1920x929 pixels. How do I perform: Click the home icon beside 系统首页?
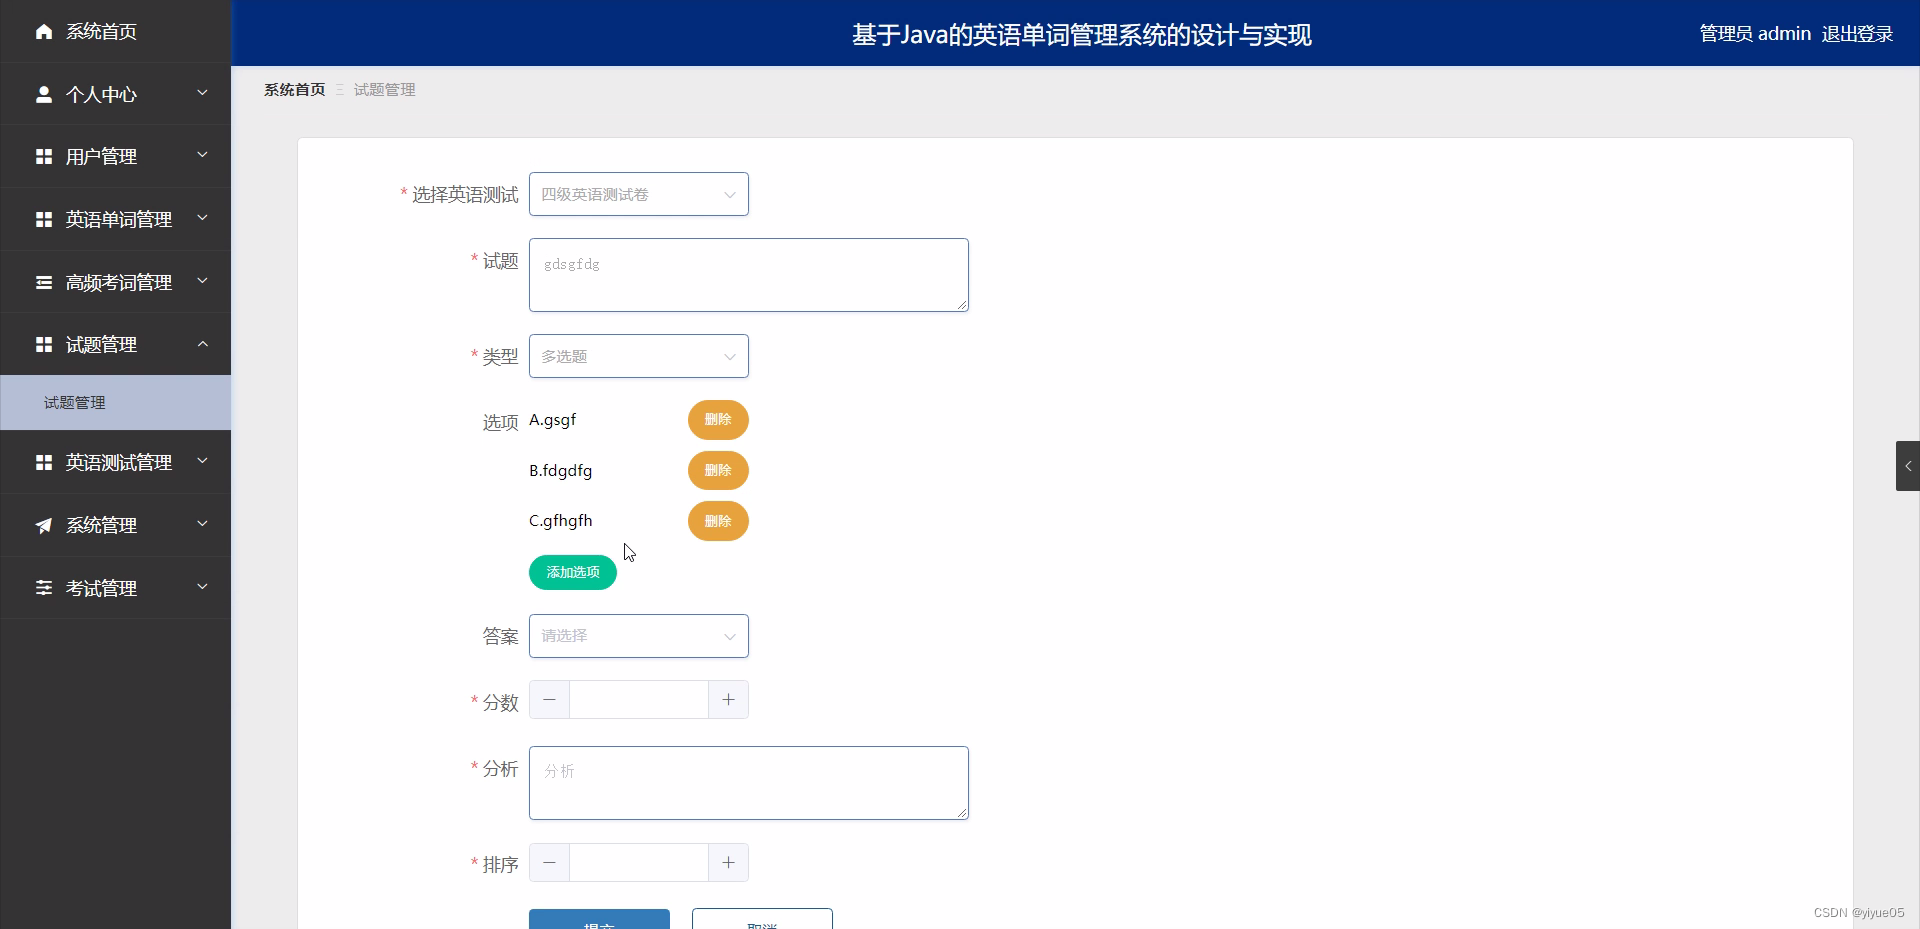tap(42, 31)
